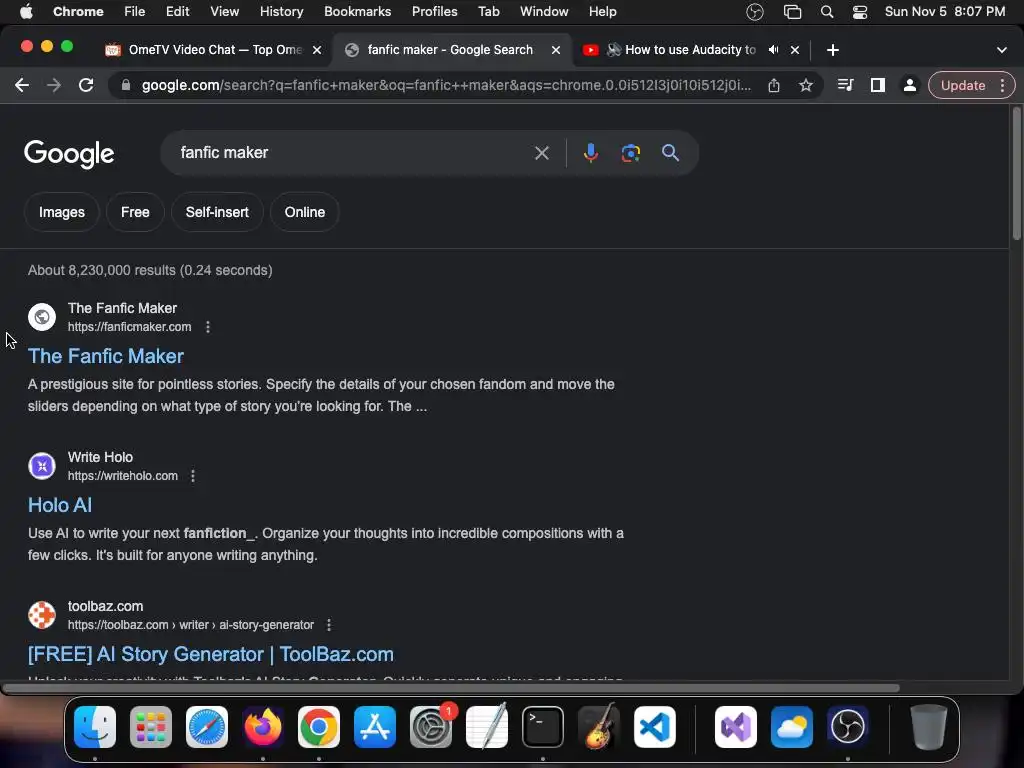The height and width of the screenshot is (768, 1024).
Task: Launch Firefox from the Dock
Action: [x=263, y=727]
